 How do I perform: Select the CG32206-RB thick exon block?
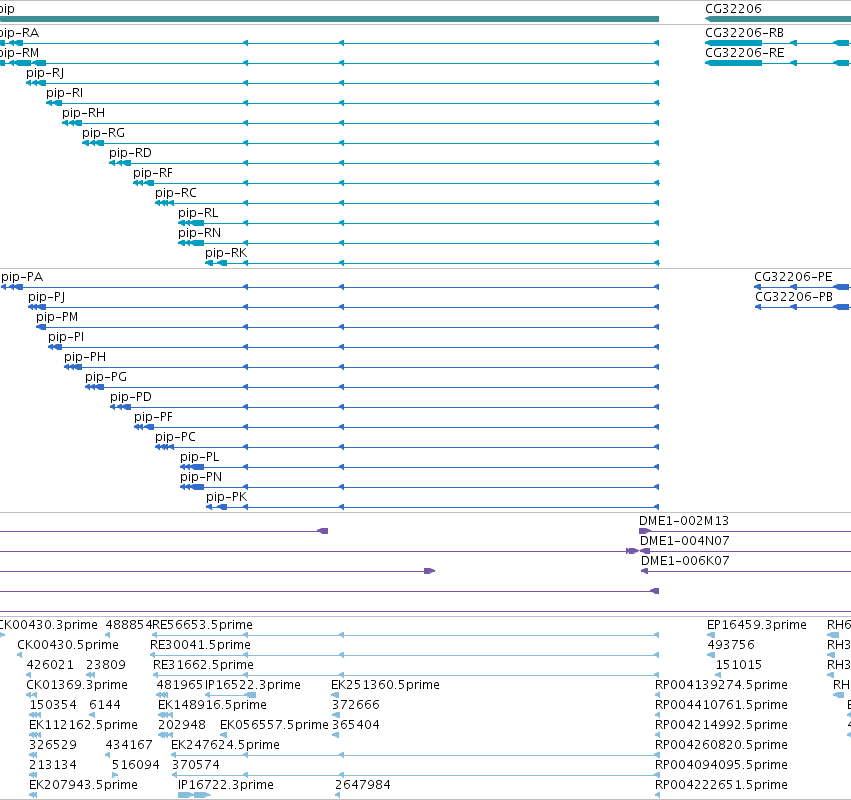pyautogui.click(x=733, y=43)
